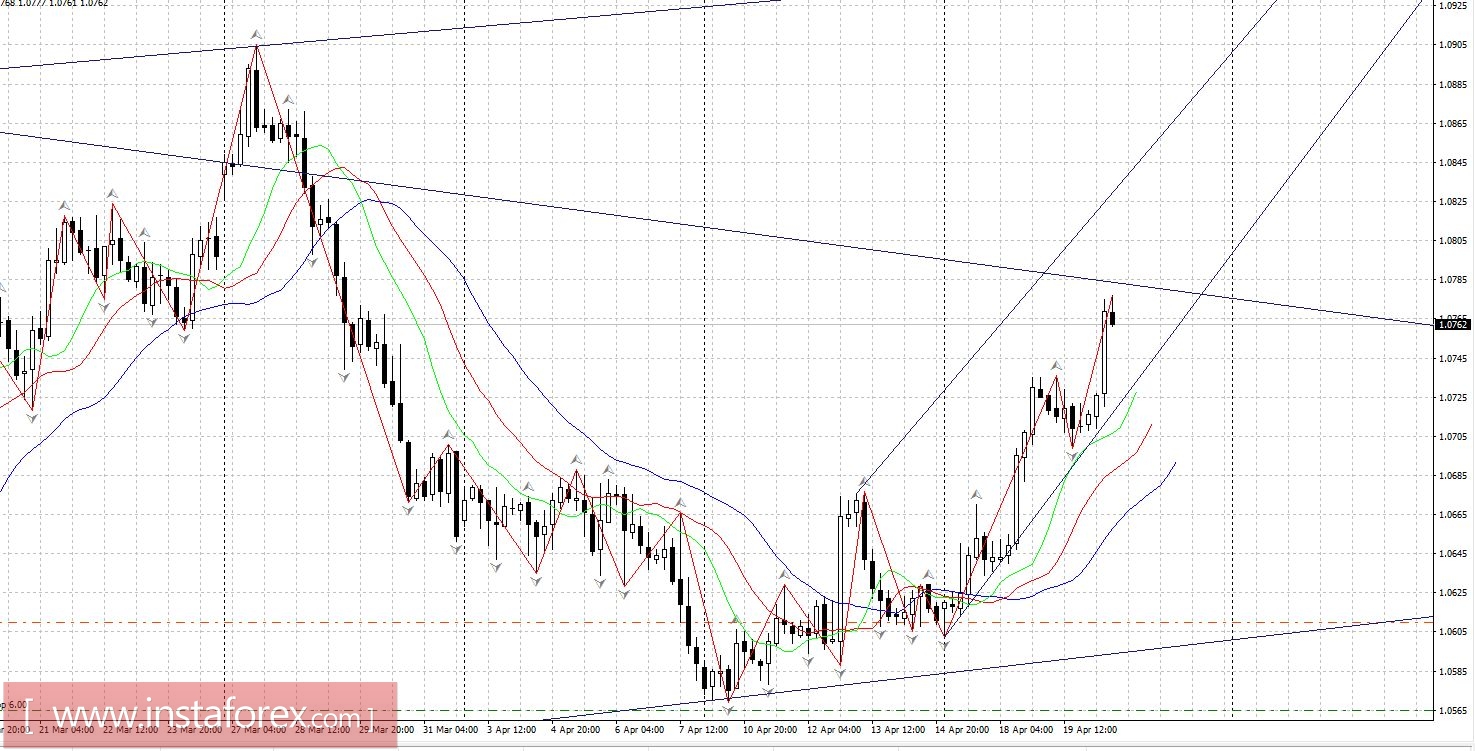The image size is (1475, 751).
Task: Click the 1.0605 price axis label
Action: coord(1453,632)
